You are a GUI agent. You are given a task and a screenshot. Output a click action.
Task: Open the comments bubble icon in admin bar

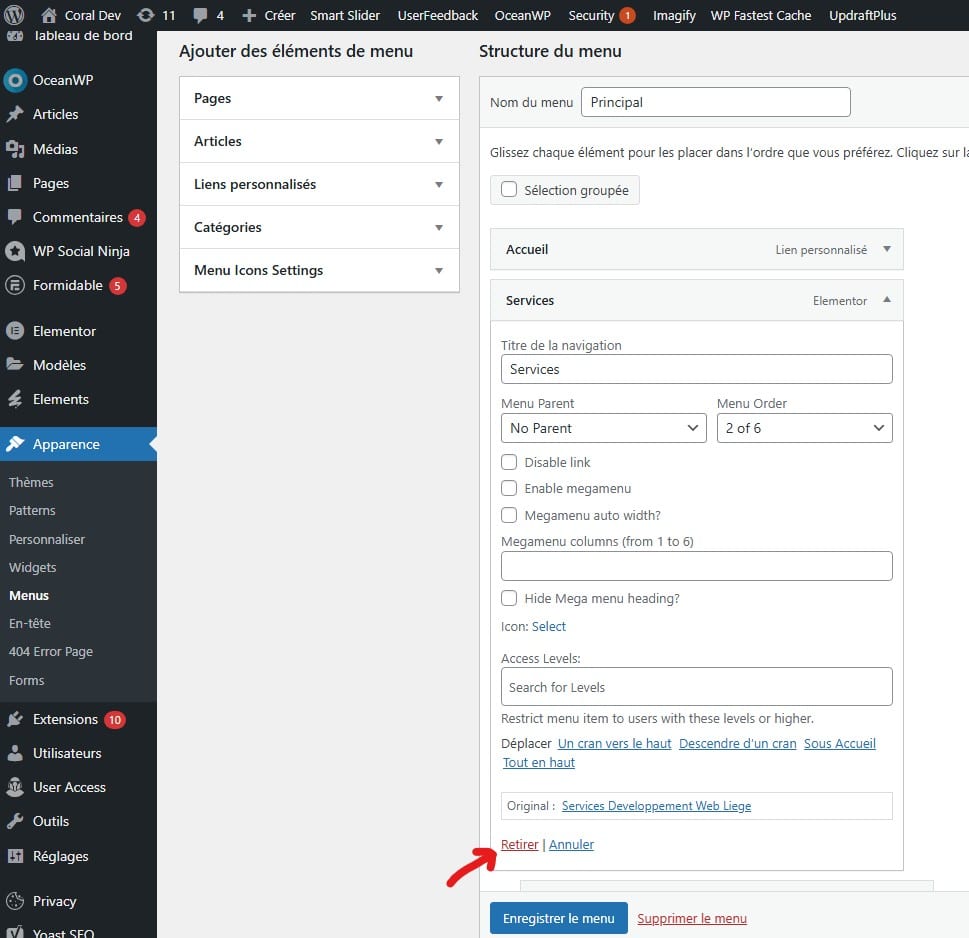[200, 15]
